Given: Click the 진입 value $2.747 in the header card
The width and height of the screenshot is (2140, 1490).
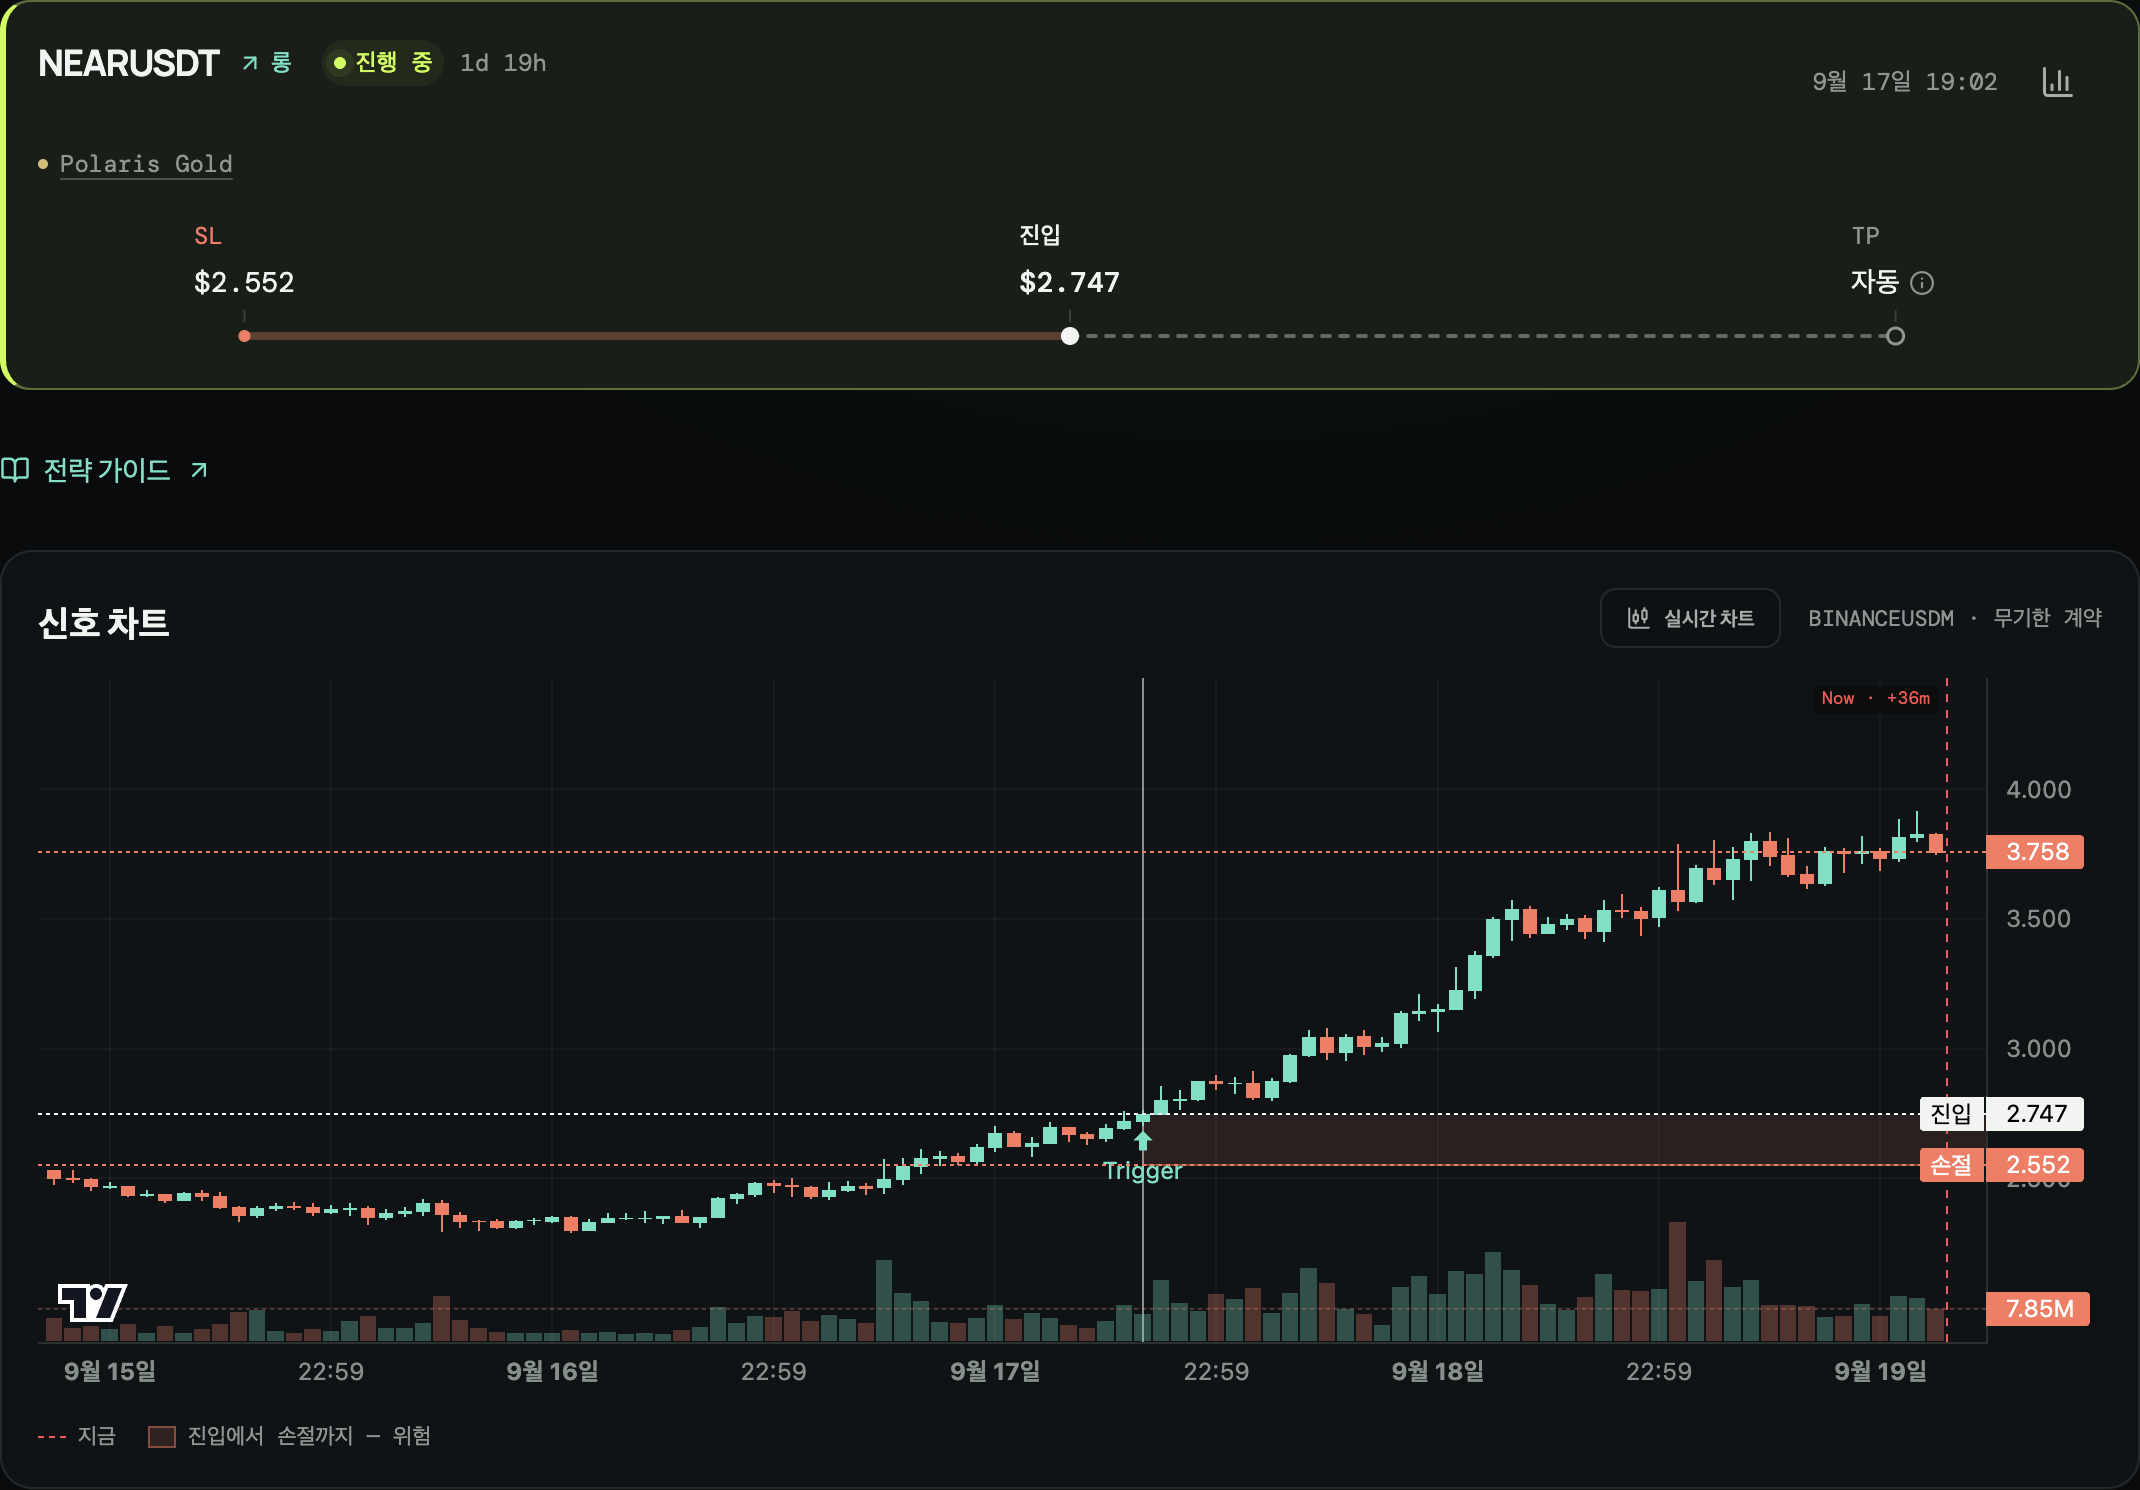Looking at the screenshot, I should [1069, 282].
